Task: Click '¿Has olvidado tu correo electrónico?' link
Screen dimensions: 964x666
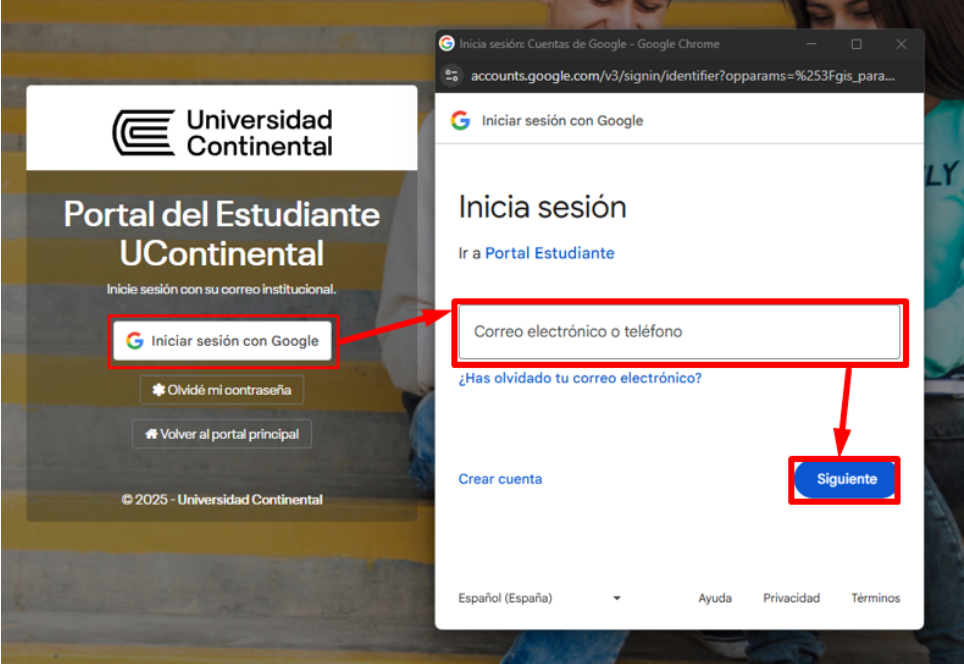Action: pos(580,378)
